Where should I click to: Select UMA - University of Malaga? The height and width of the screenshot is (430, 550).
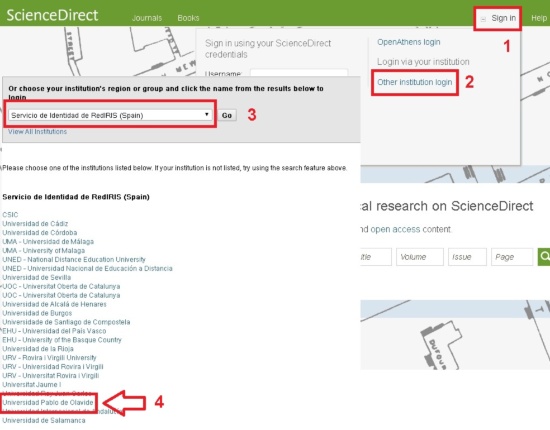[43, 250]
